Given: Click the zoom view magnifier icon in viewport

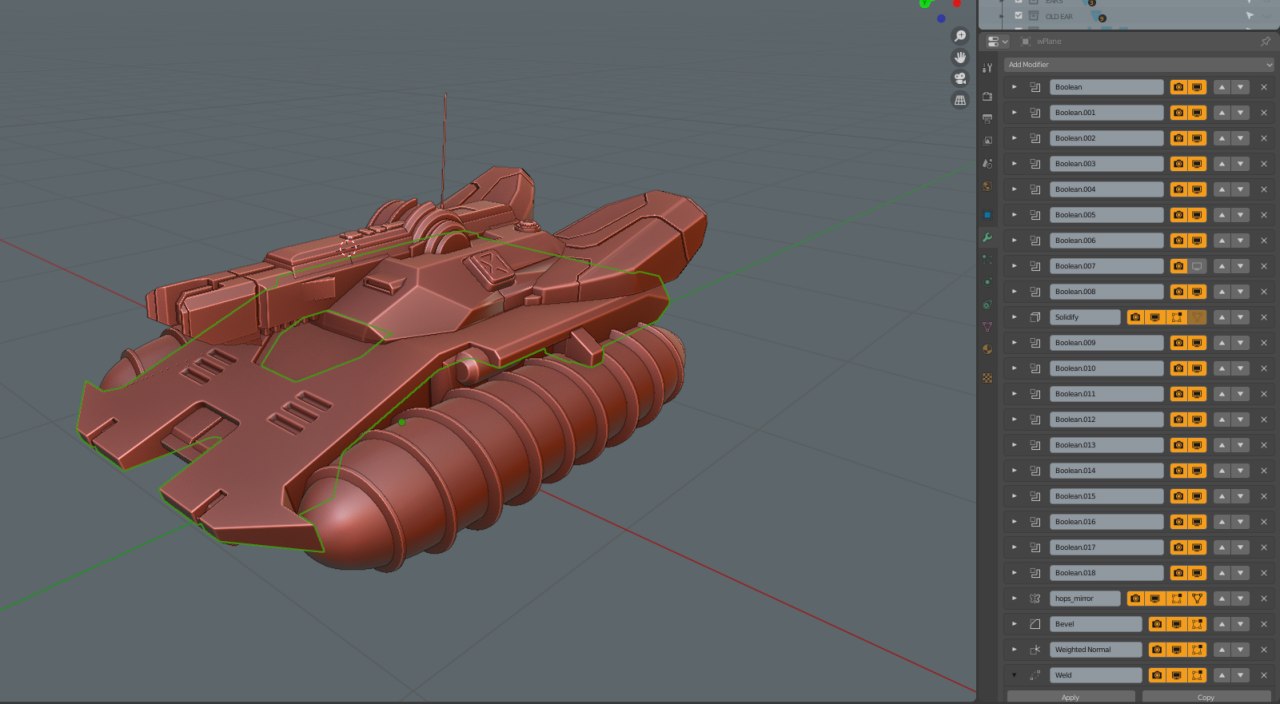Looking at the screenshot, I should 961,36.
